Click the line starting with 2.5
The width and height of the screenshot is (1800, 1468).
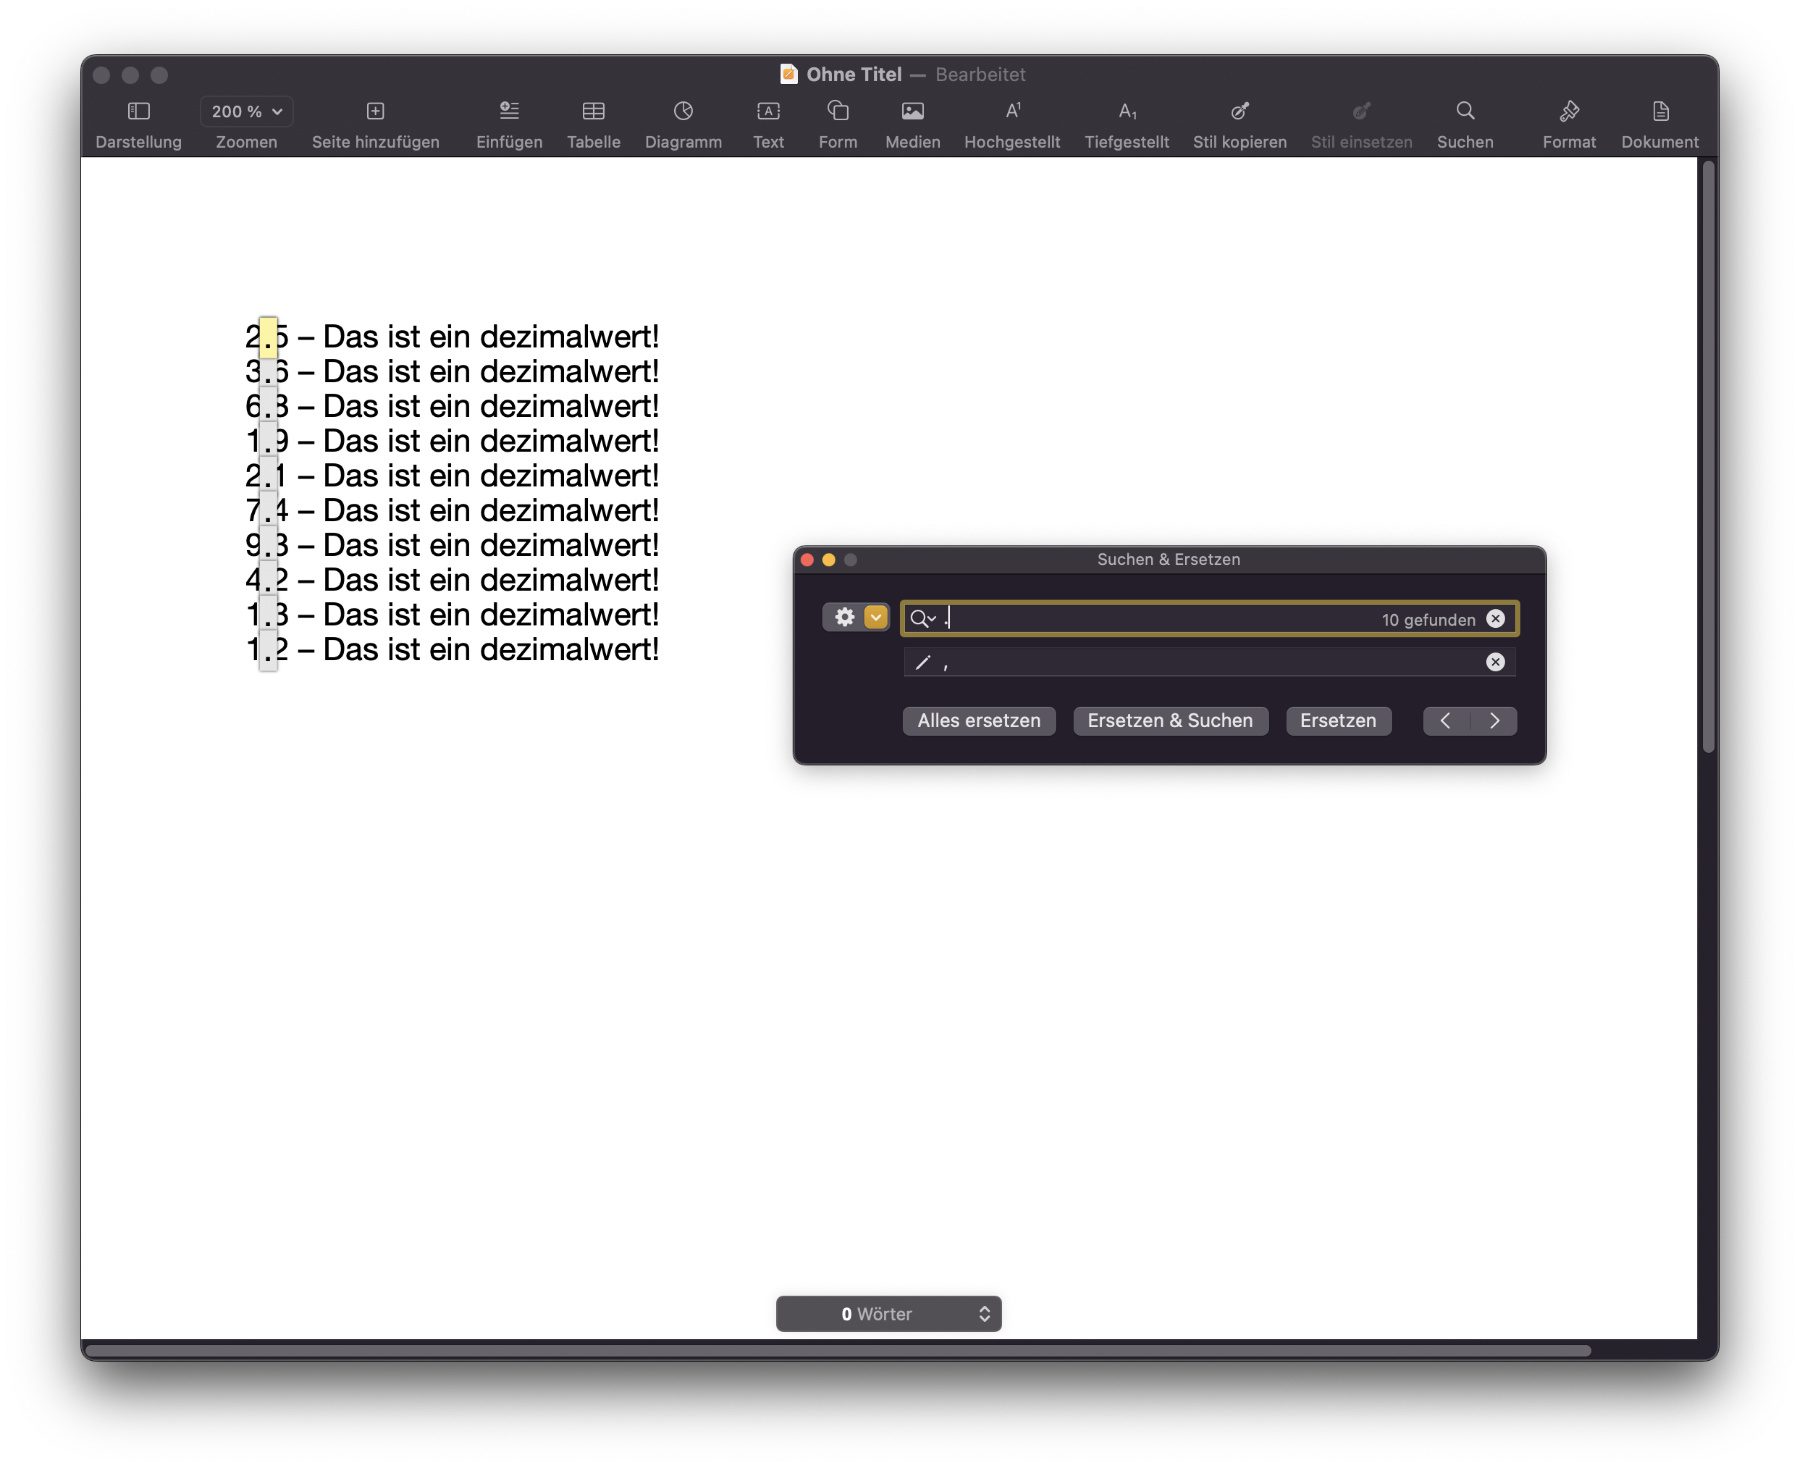(x=452, y=337)
